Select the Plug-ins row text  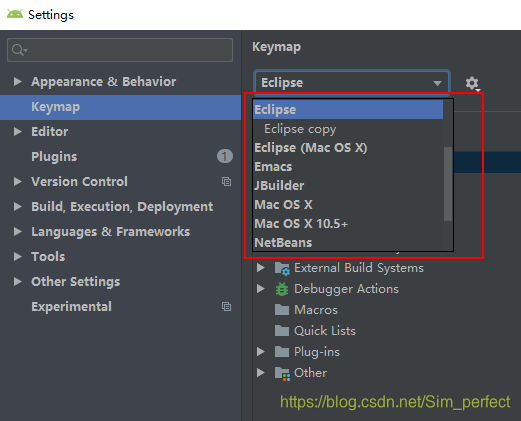click(317, 352)
